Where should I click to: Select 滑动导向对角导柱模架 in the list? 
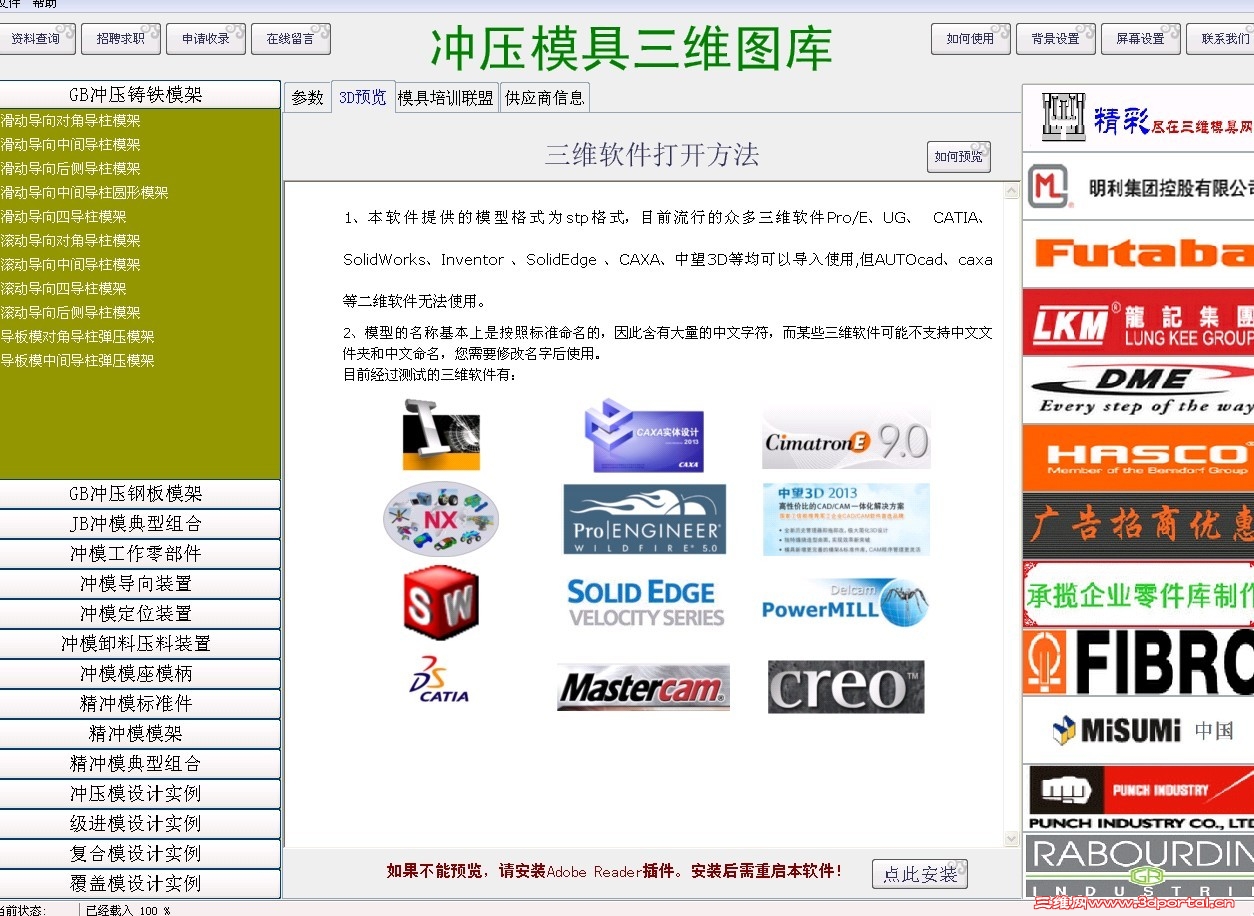coord(70,121)
